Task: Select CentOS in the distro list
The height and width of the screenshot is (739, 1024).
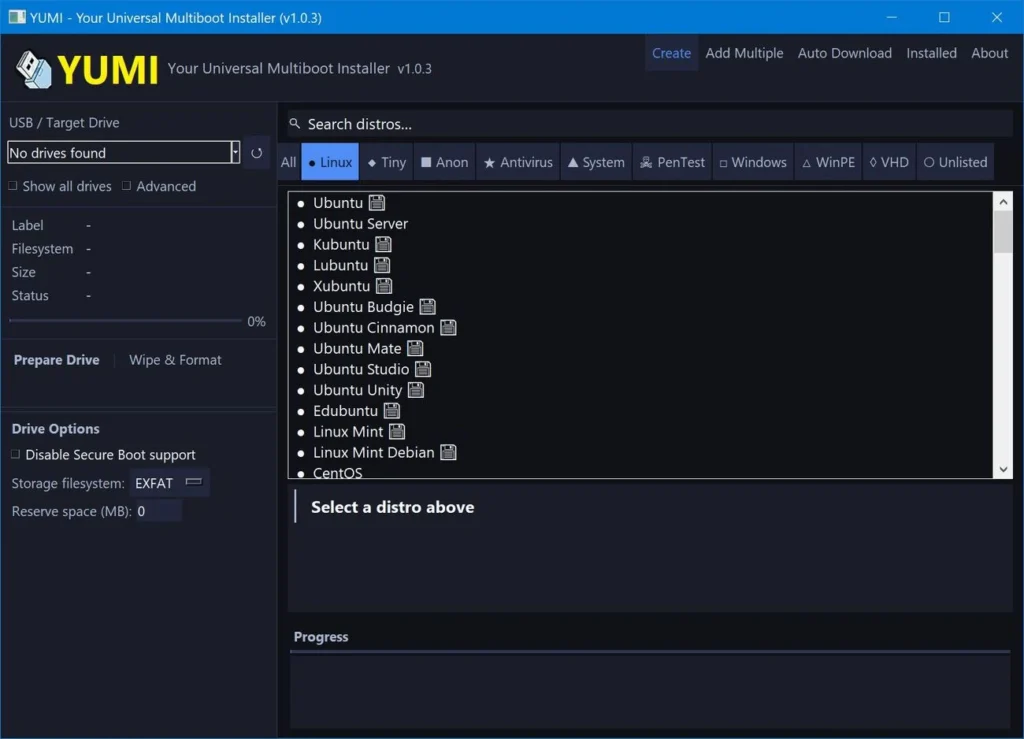Action: point(338,473)
